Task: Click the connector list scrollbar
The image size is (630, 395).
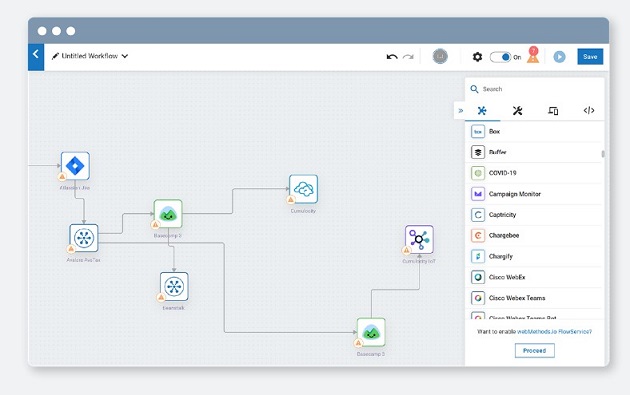Action: [603, 154]
